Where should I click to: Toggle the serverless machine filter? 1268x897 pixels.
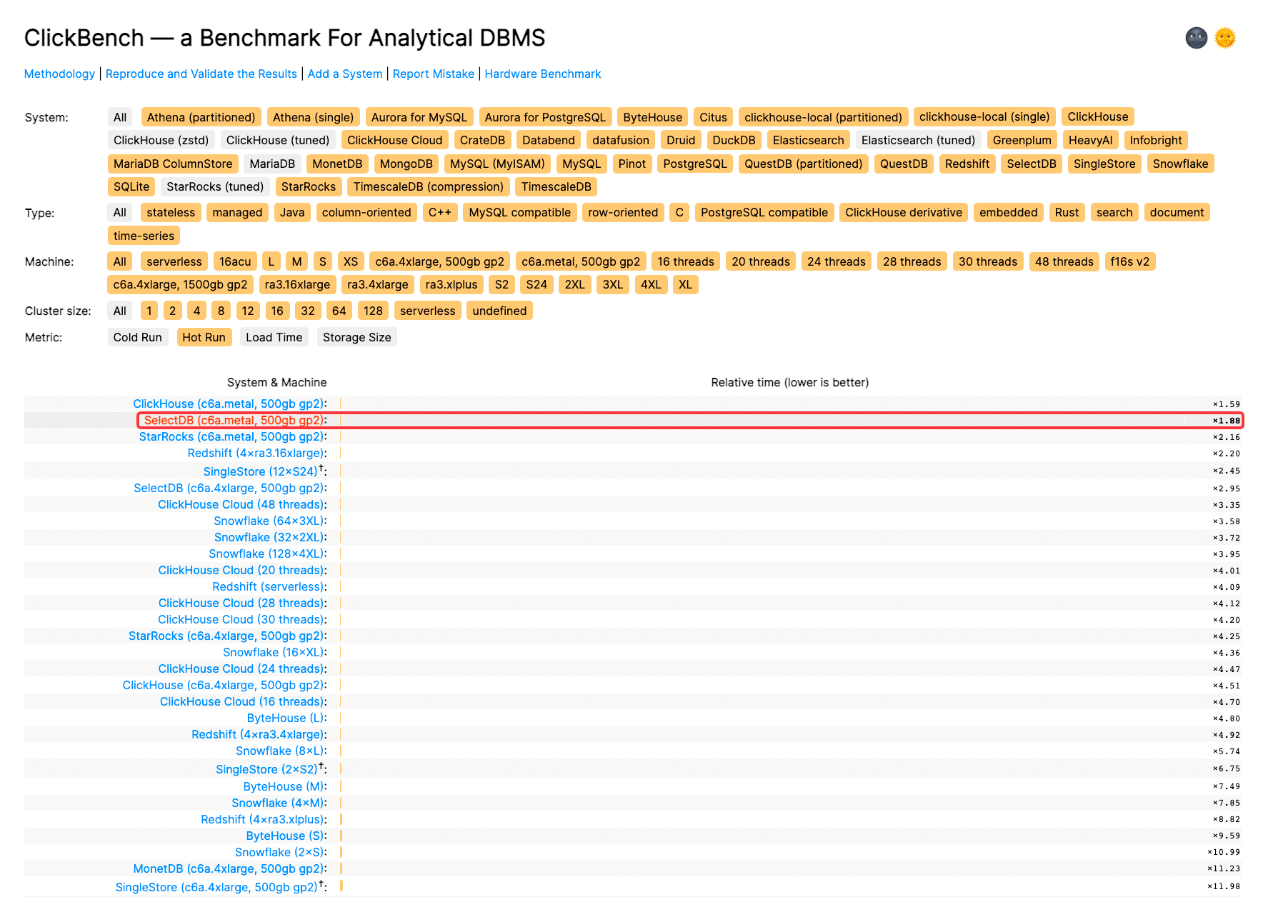173,261
